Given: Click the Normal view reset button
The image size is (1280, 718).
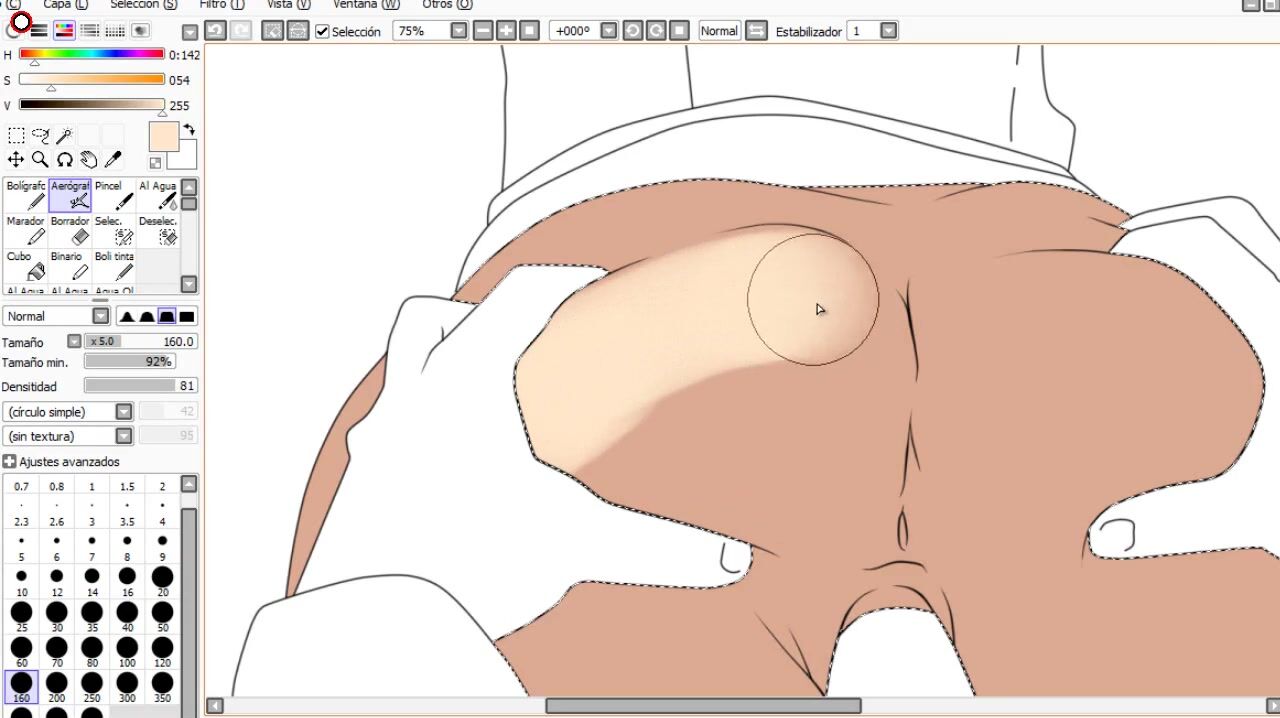Looking at the screenshot, I should (x=719, y=31).
